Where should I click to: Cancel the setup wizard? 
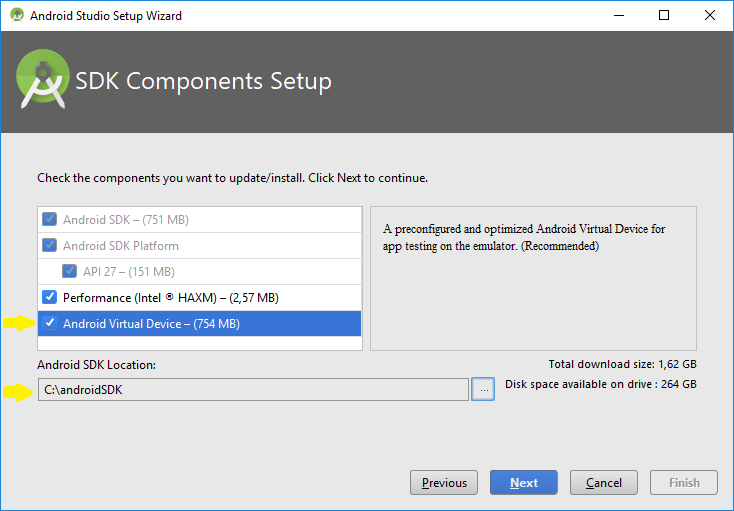click(604, 482)
